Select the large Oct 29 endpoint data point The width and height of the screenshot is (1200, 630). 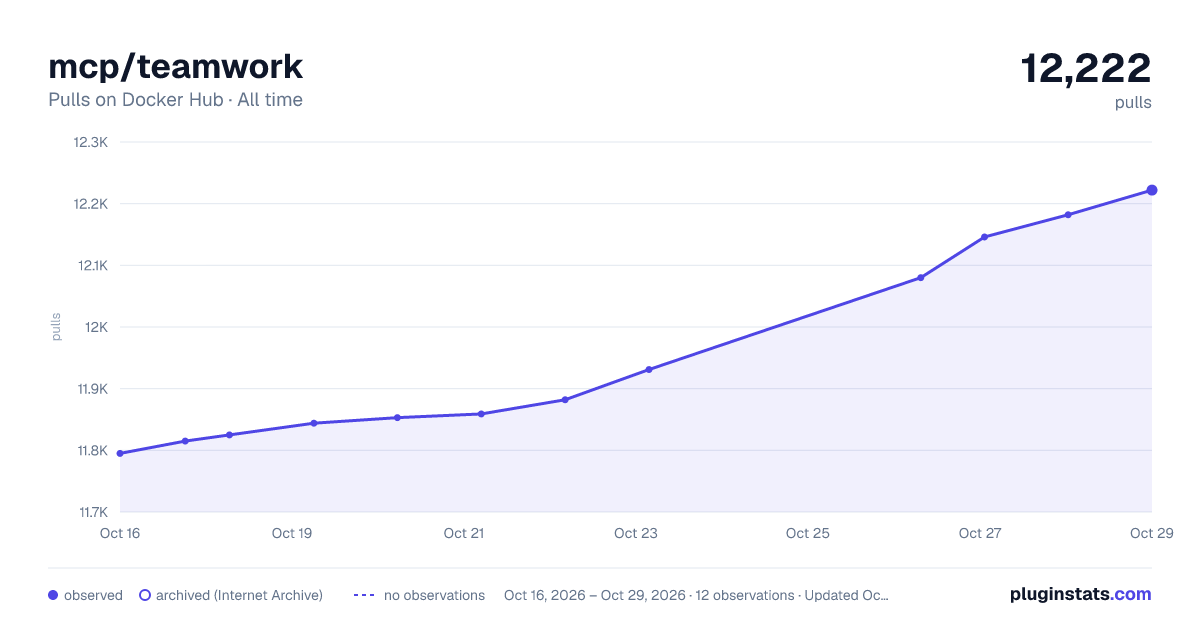[1152, 190]
